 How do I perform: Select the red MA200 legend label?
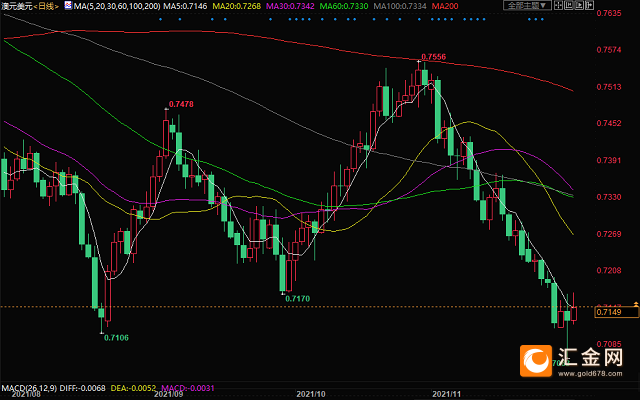tap(445, 6)
